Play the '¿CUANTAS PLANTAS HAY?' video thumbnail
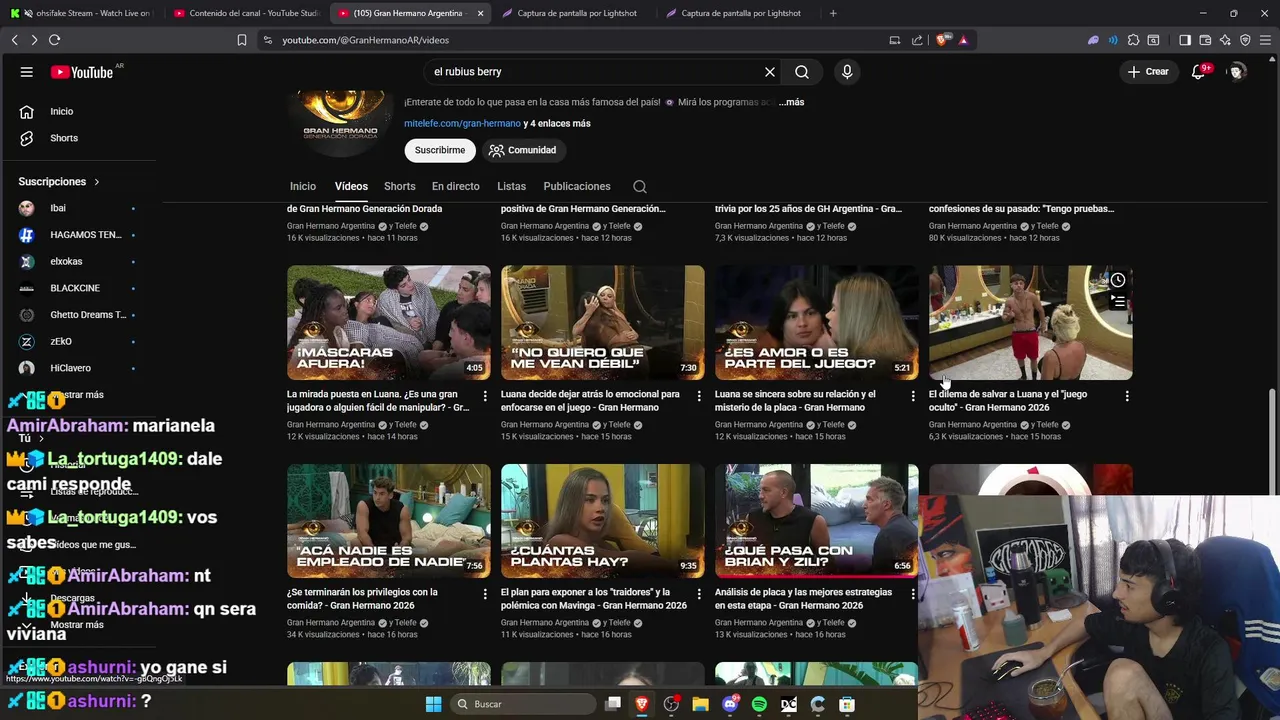This screenshot has width=1280, height=720. [602, 520]
